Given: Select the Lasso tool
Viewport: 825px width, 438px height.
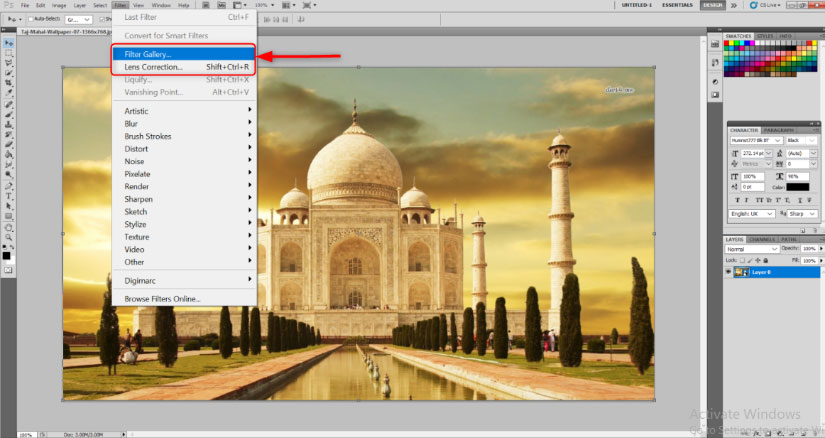Looking at the screenshot, I should point(9,63).
